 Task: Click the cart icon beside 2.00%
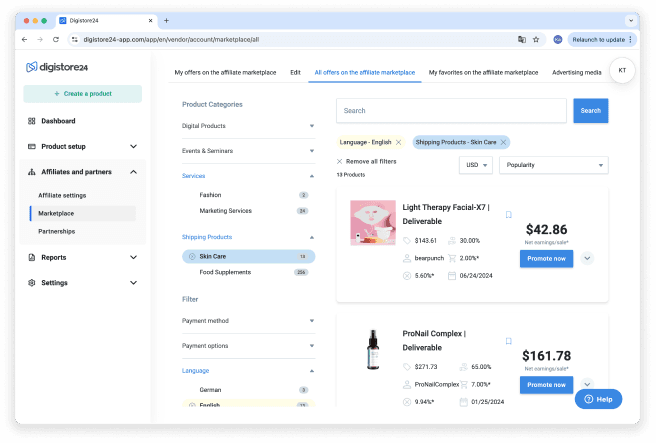(x=452, y=258)
